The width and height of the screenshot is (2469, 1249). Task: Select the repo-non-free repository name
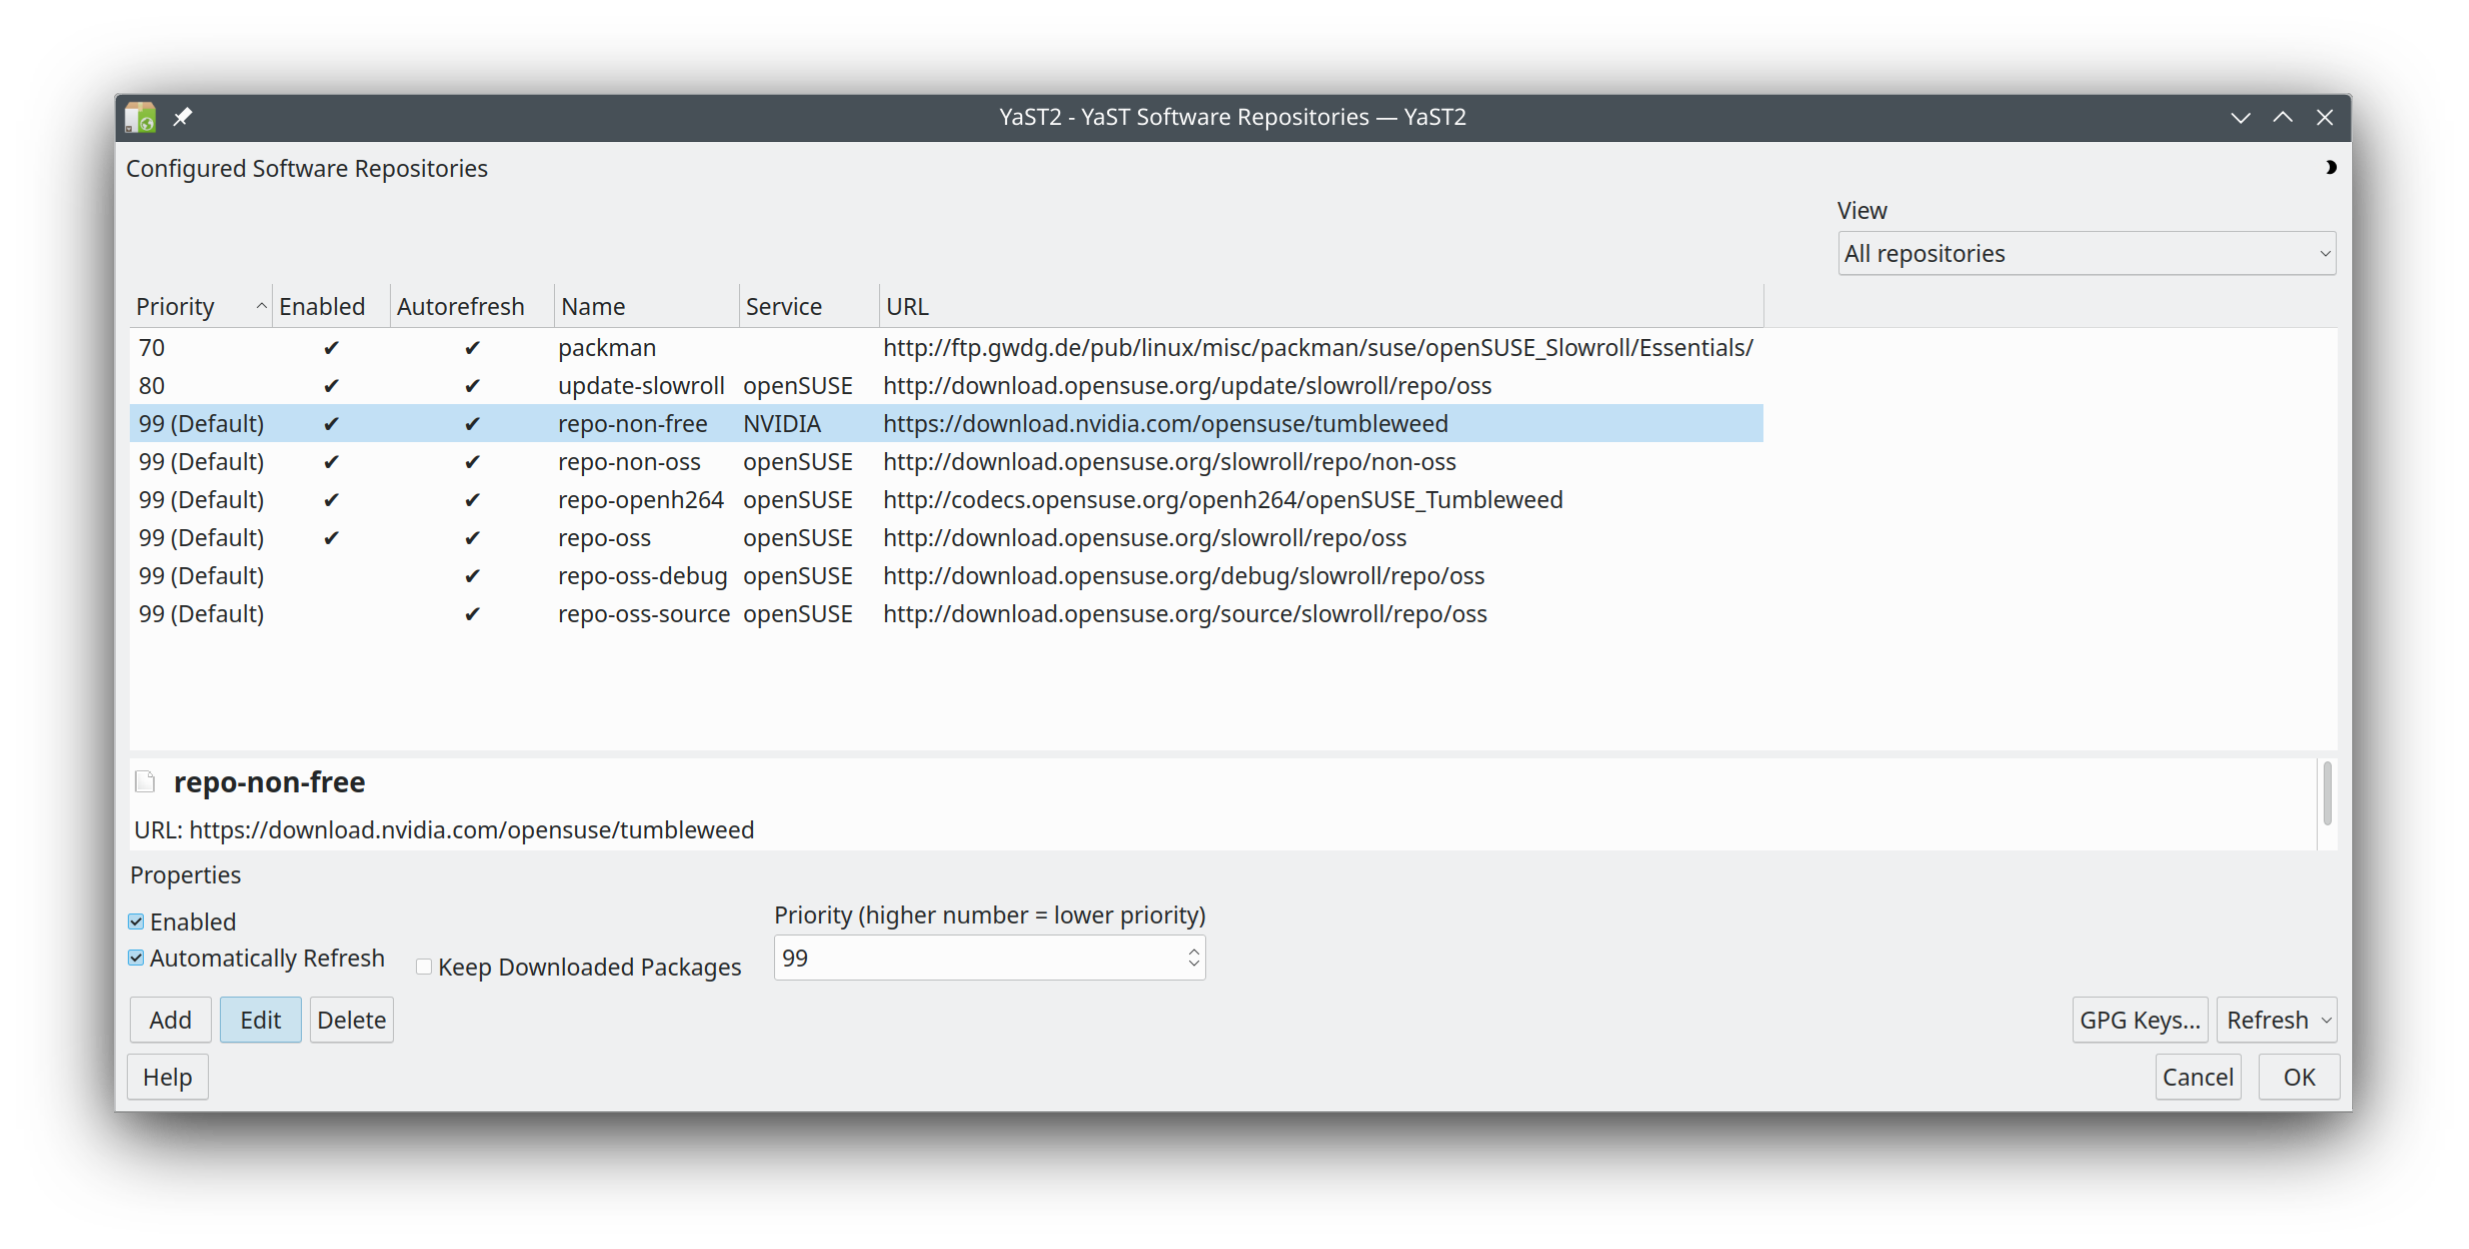click(632, 424)
